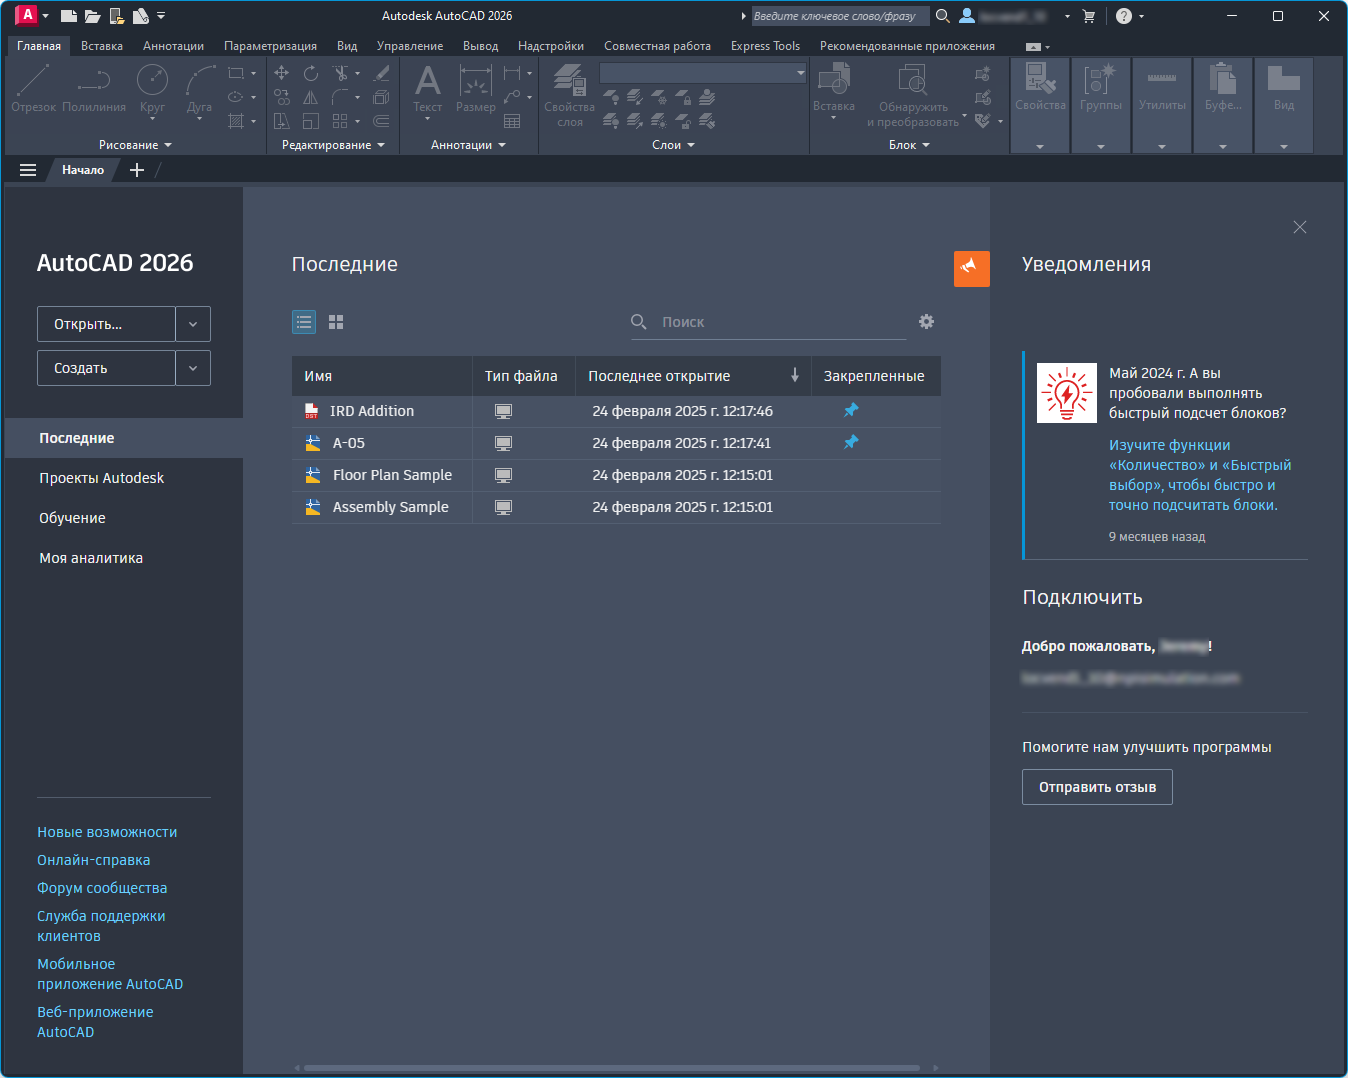Click the Открыть... button
This screenshot has height=1078, width=1348.
(106, 324)
